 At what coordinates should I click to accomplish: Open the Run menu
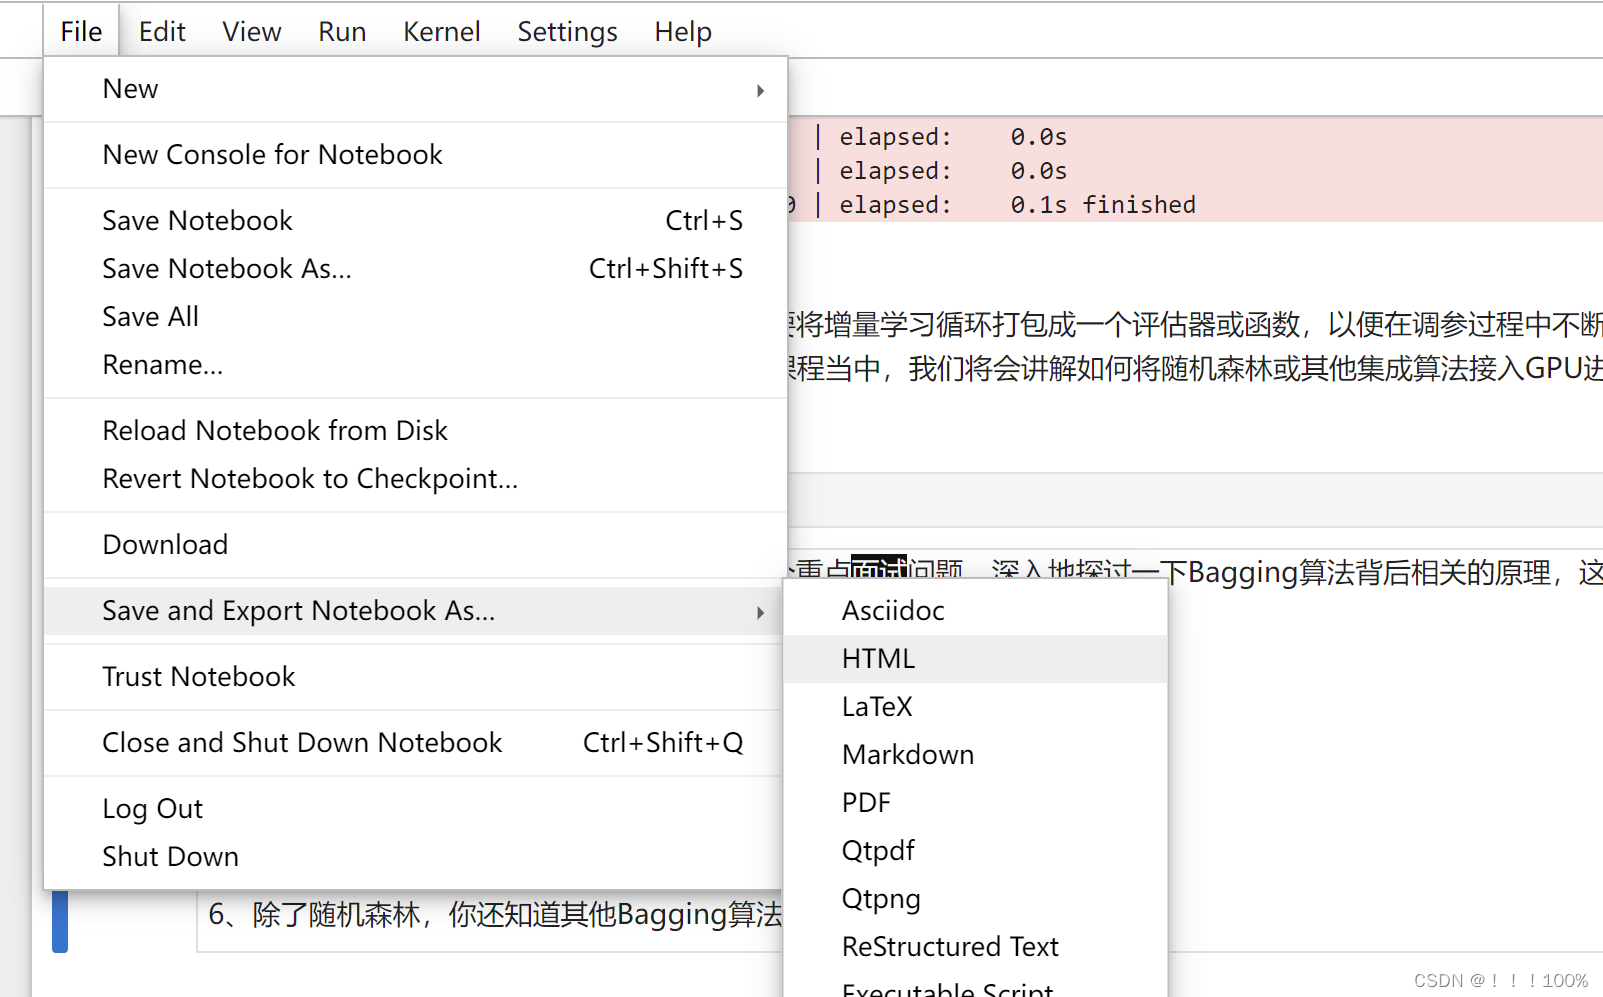click(341, 31)
